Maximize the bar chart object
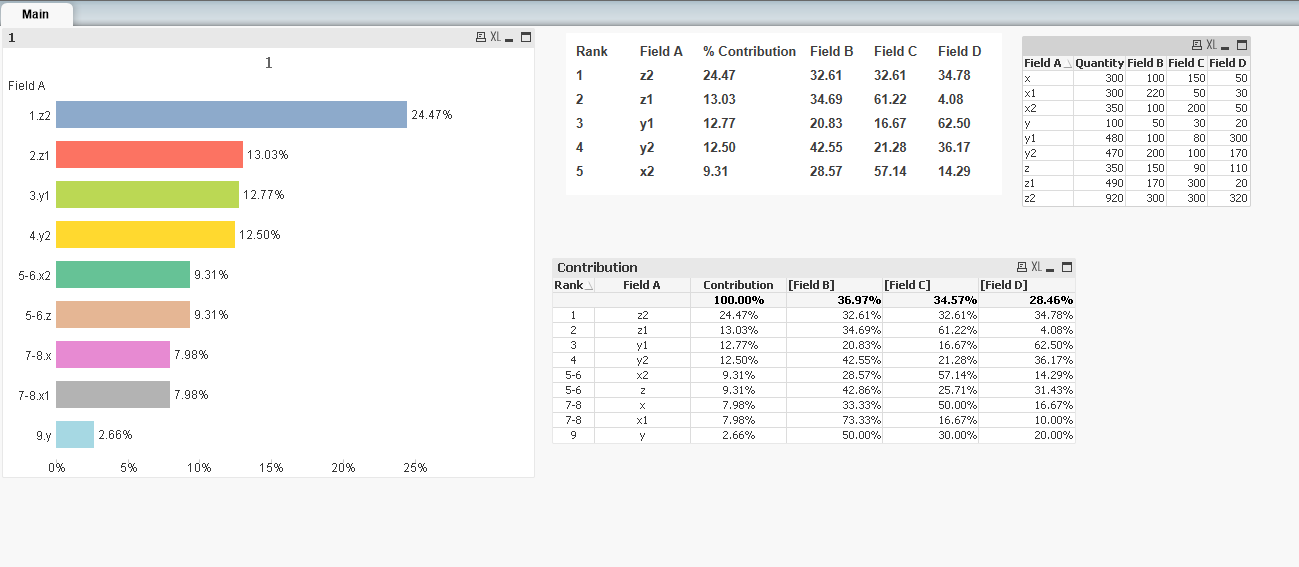Screen dimensions: 1299x567 (525, 37)
